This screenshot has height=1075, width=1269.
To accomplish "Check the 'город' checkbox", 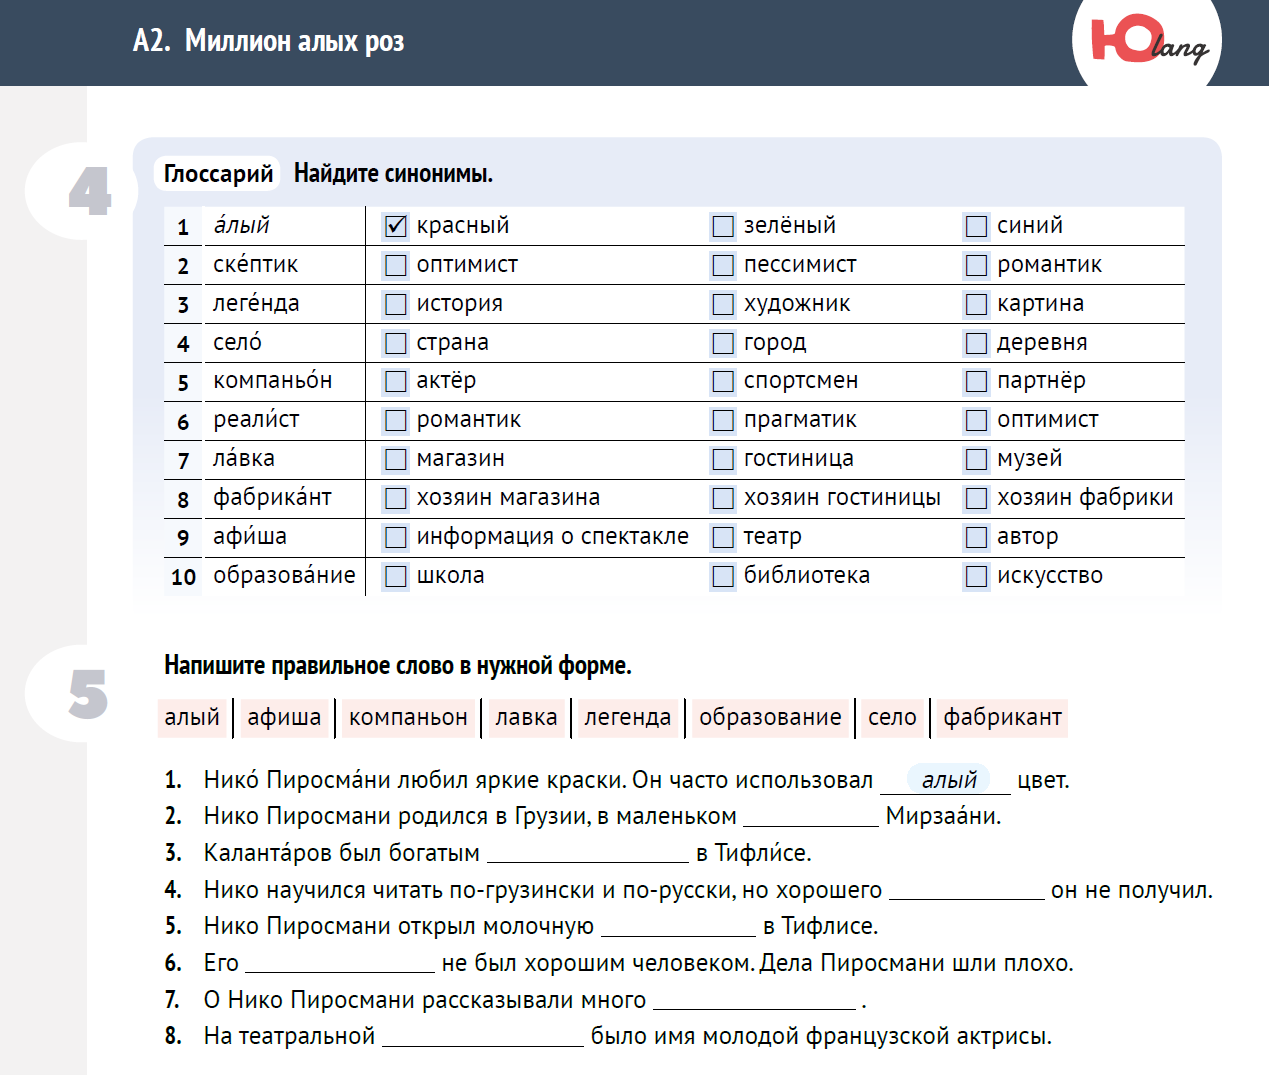I will [x=723, y=343].
